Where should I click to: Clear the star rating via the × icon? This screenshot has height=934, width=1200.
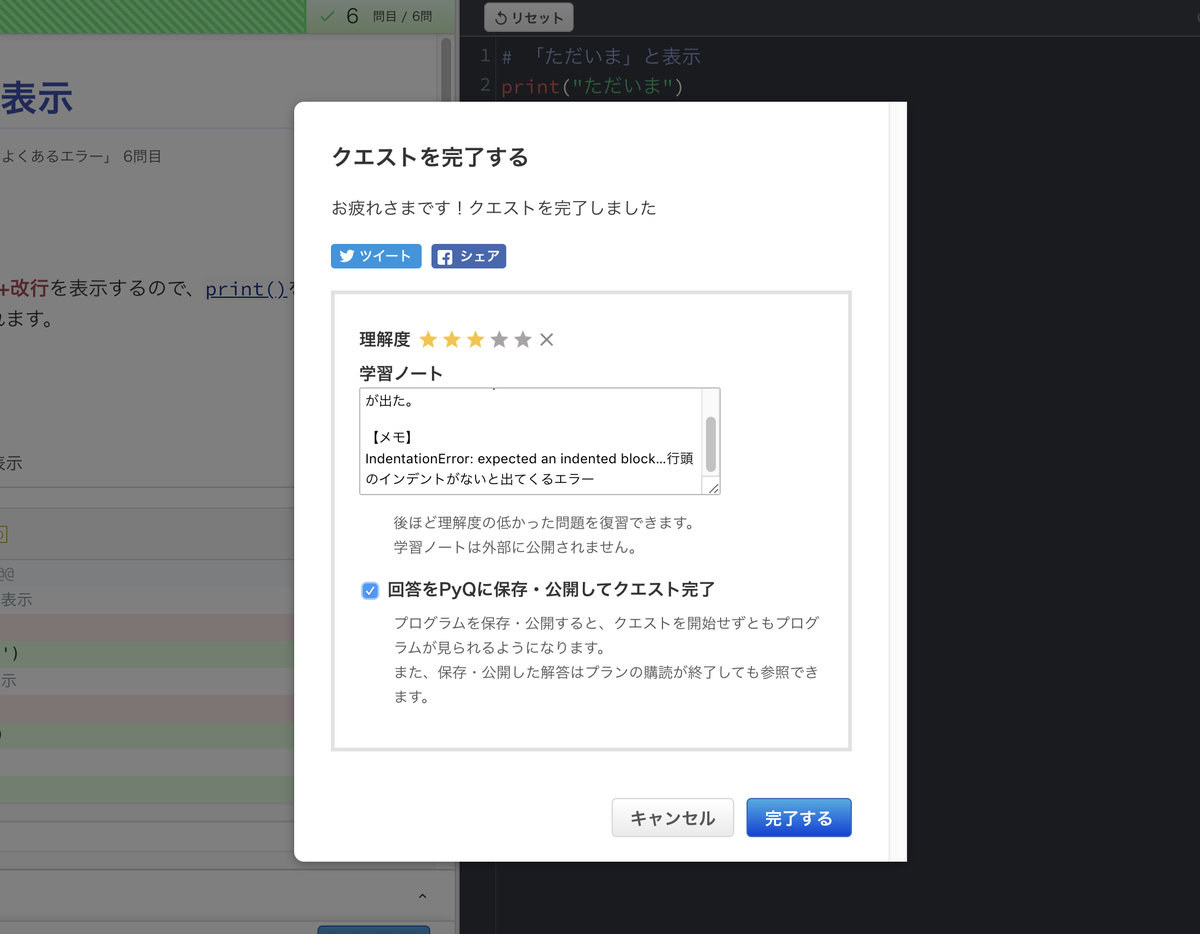point(546,339)
